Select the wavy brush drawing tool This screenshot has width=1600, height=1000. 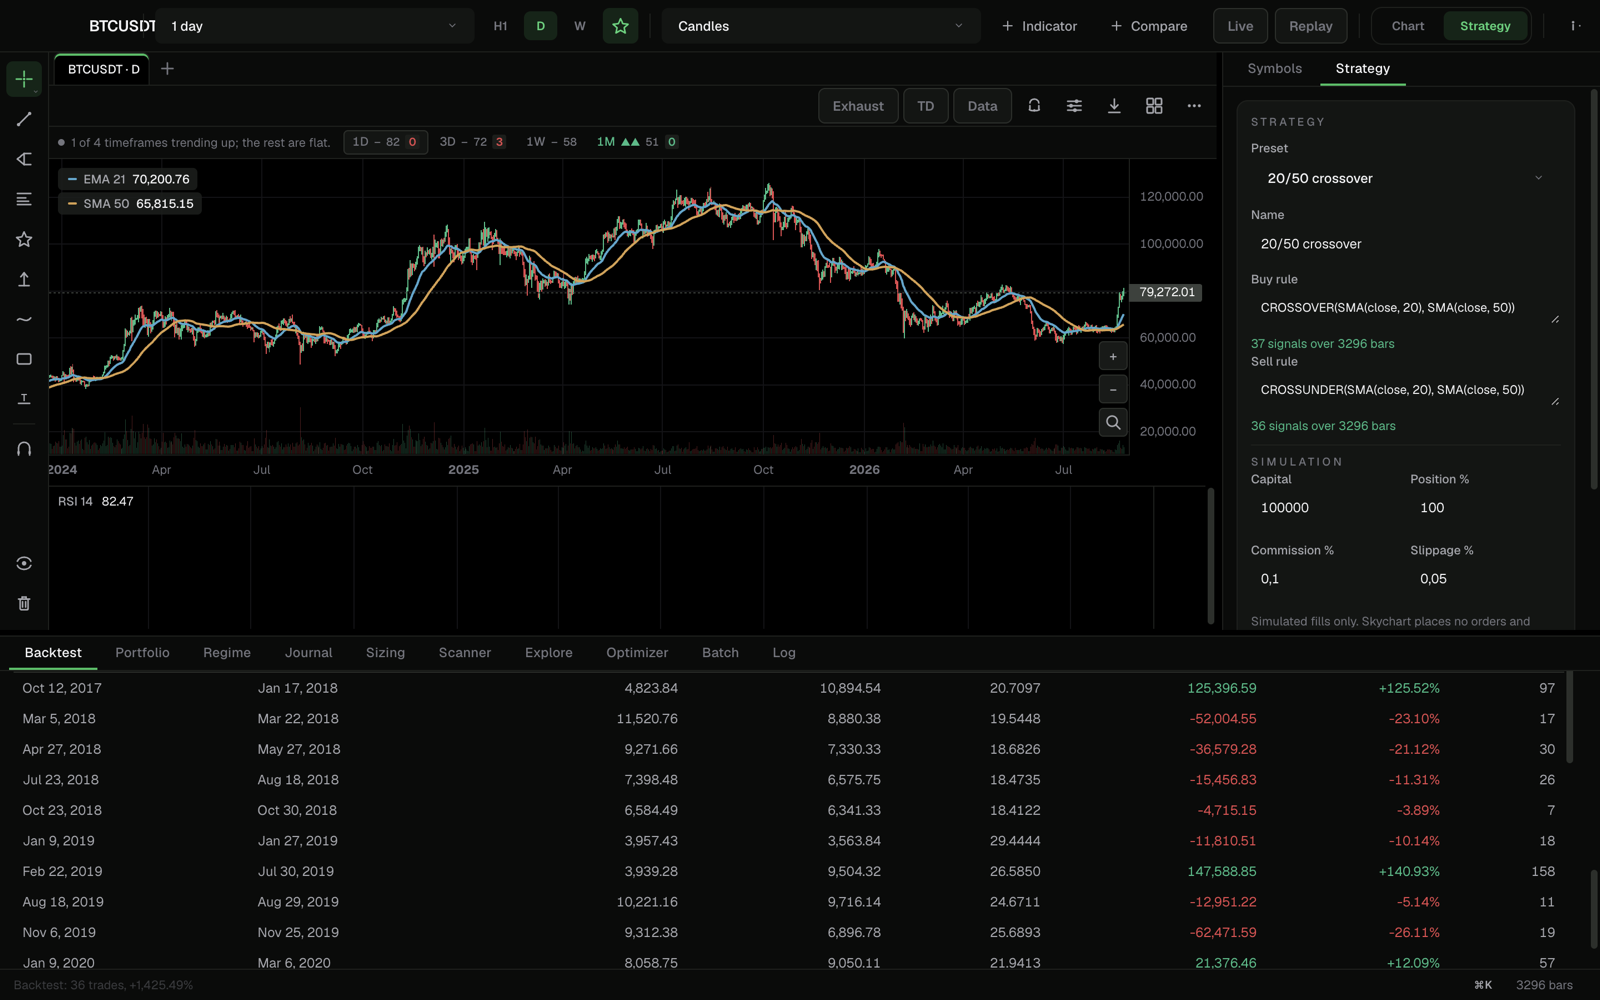click(24, 319)
